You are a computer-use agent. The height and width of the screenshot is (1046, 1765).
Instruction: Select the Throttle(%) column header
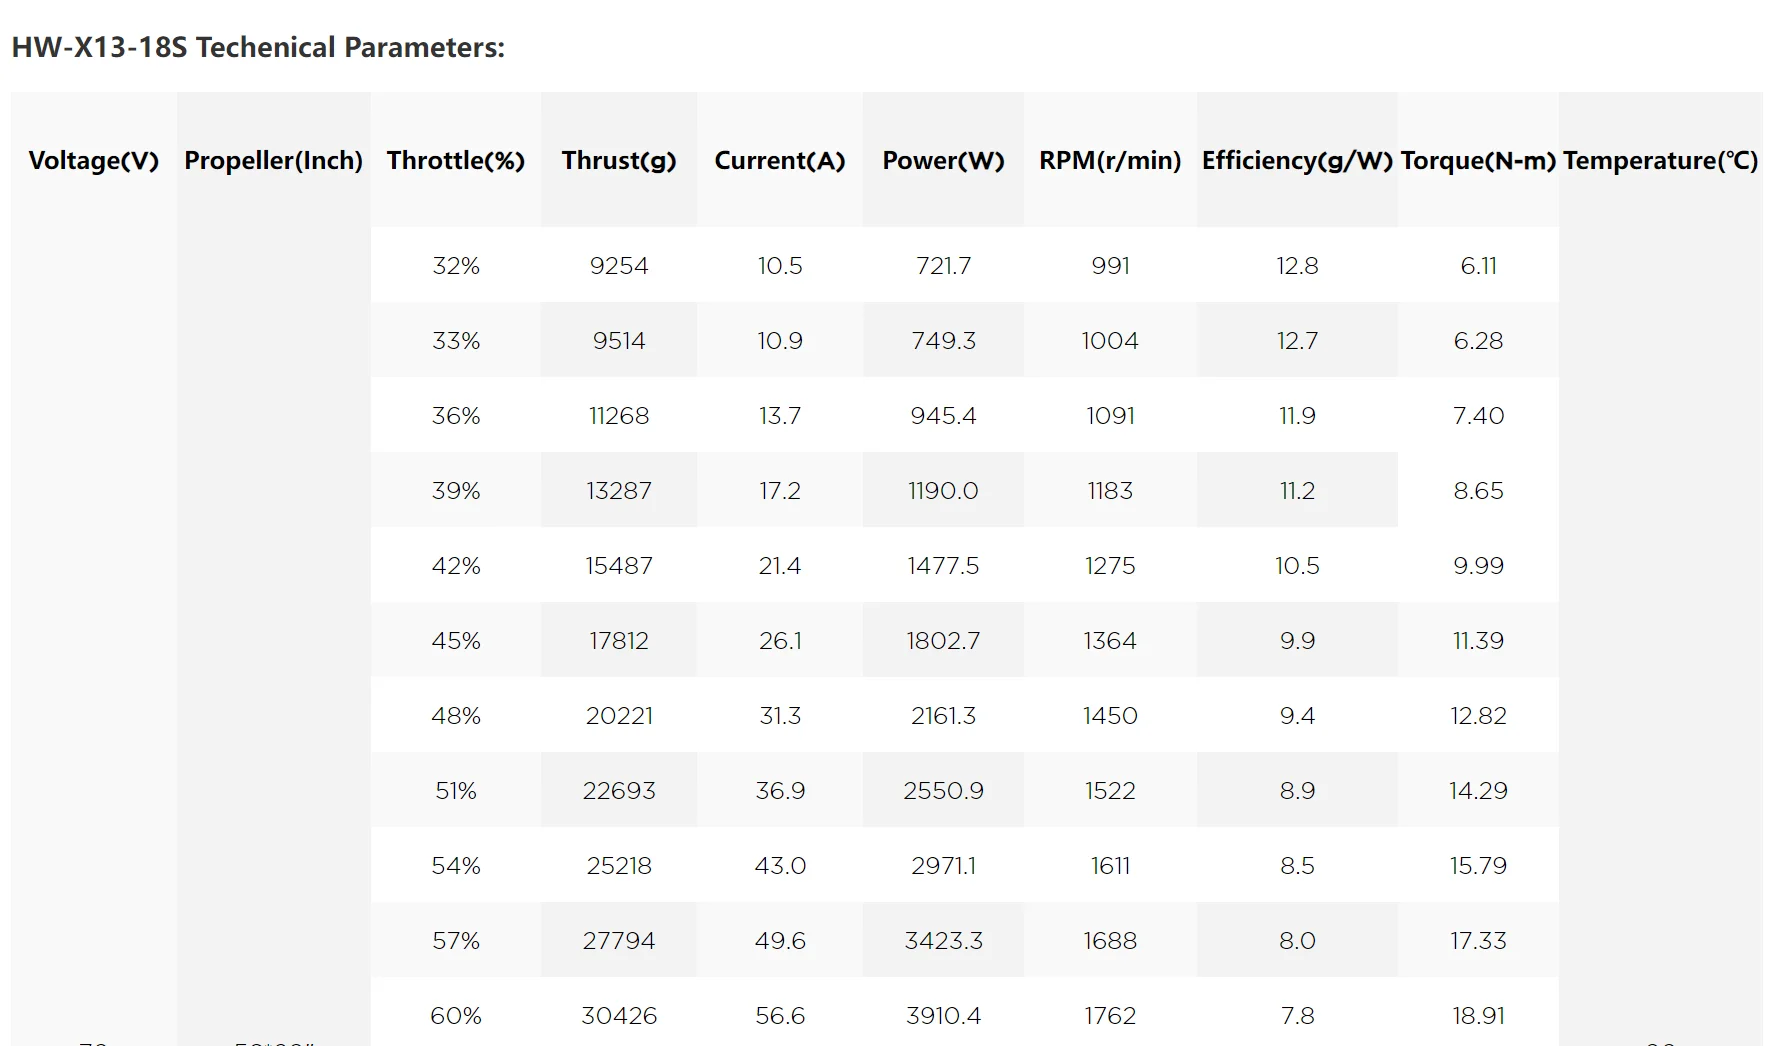click(456, 160)
